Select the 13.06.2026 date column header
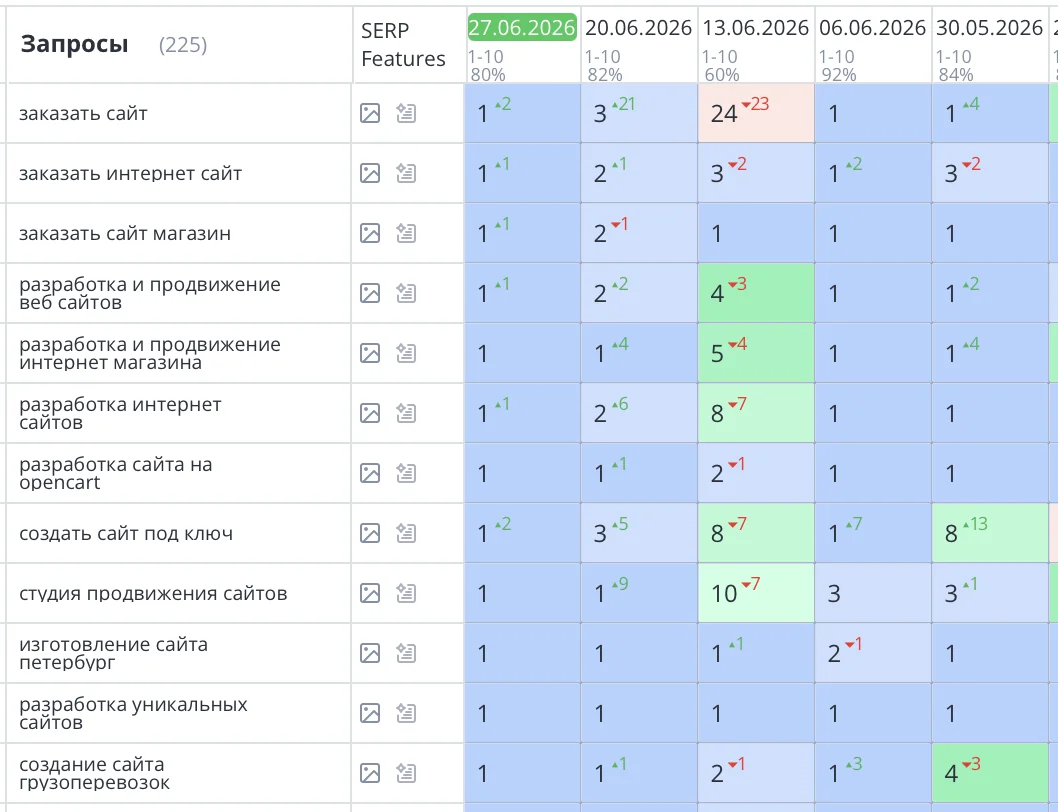Image resolution: width=1058 pixels, height=812 pixels. pos(756,28)
